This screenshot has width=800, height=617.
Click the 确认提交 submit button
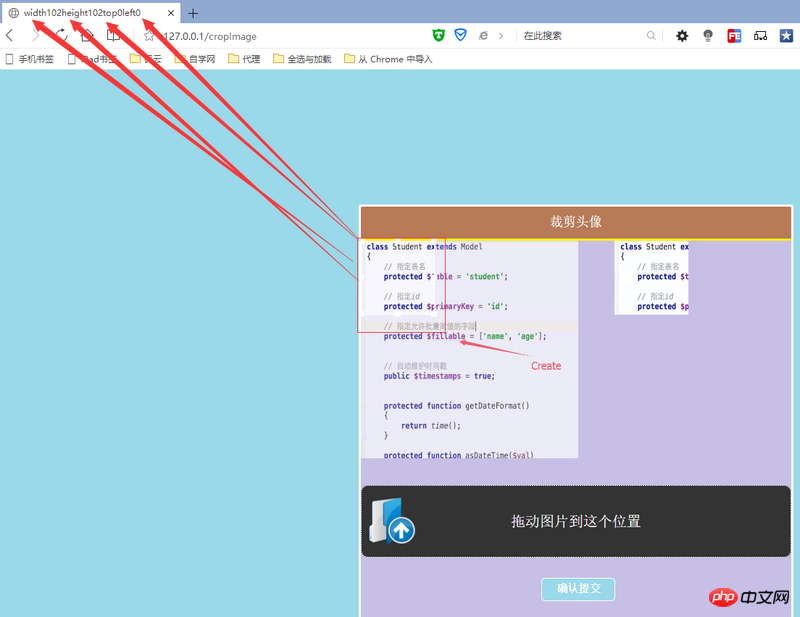(x=578, y=589)
